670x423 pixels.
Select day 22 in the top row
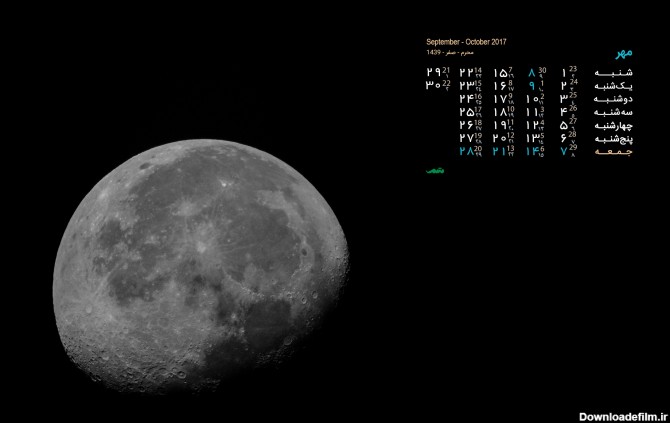[x=466, y=73]
